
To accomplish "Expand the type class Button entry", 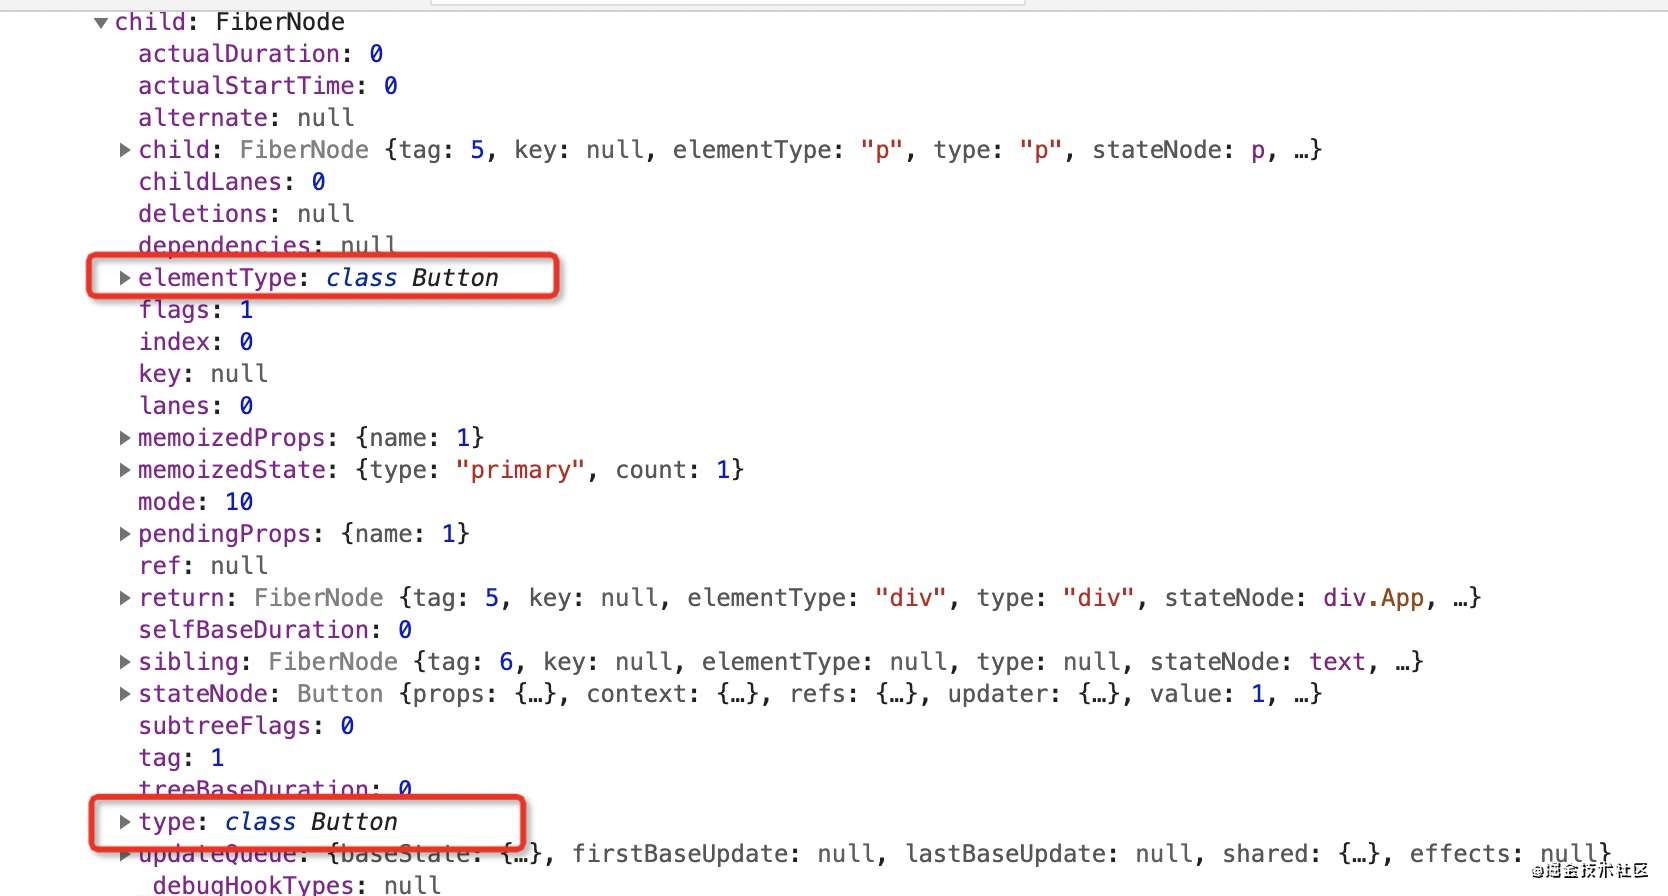I will [x=125, y=822].
